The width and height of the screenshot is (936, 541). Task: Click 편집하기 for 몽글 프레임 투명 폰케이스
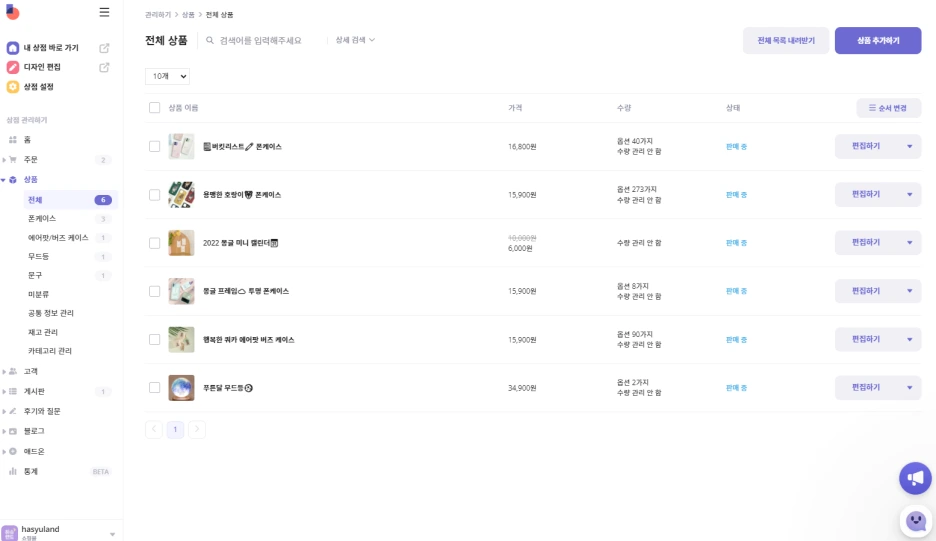tap(866, 291)
